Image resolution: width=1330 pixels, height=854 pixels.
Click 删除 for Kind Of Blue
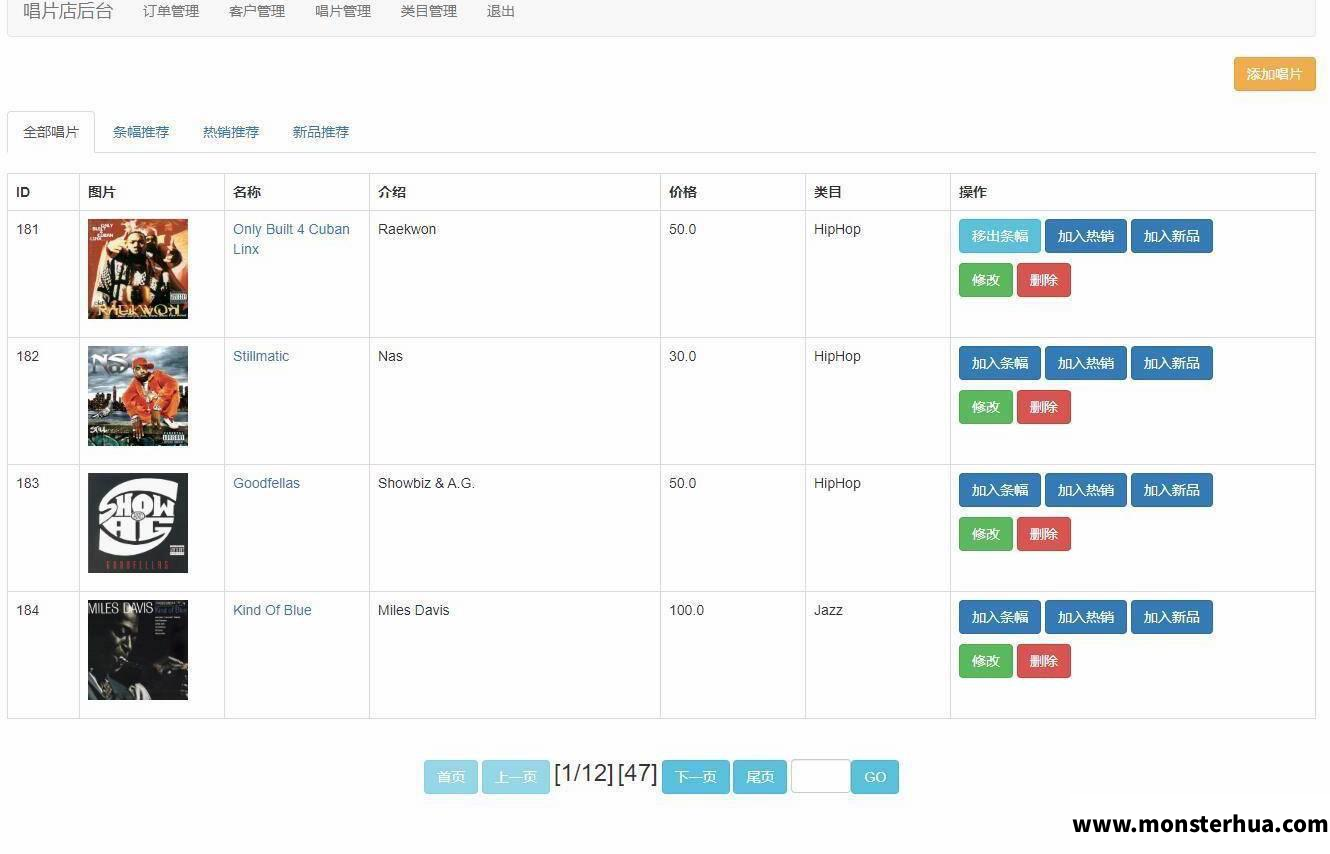pyautogui.click(x=1044, y=661)
